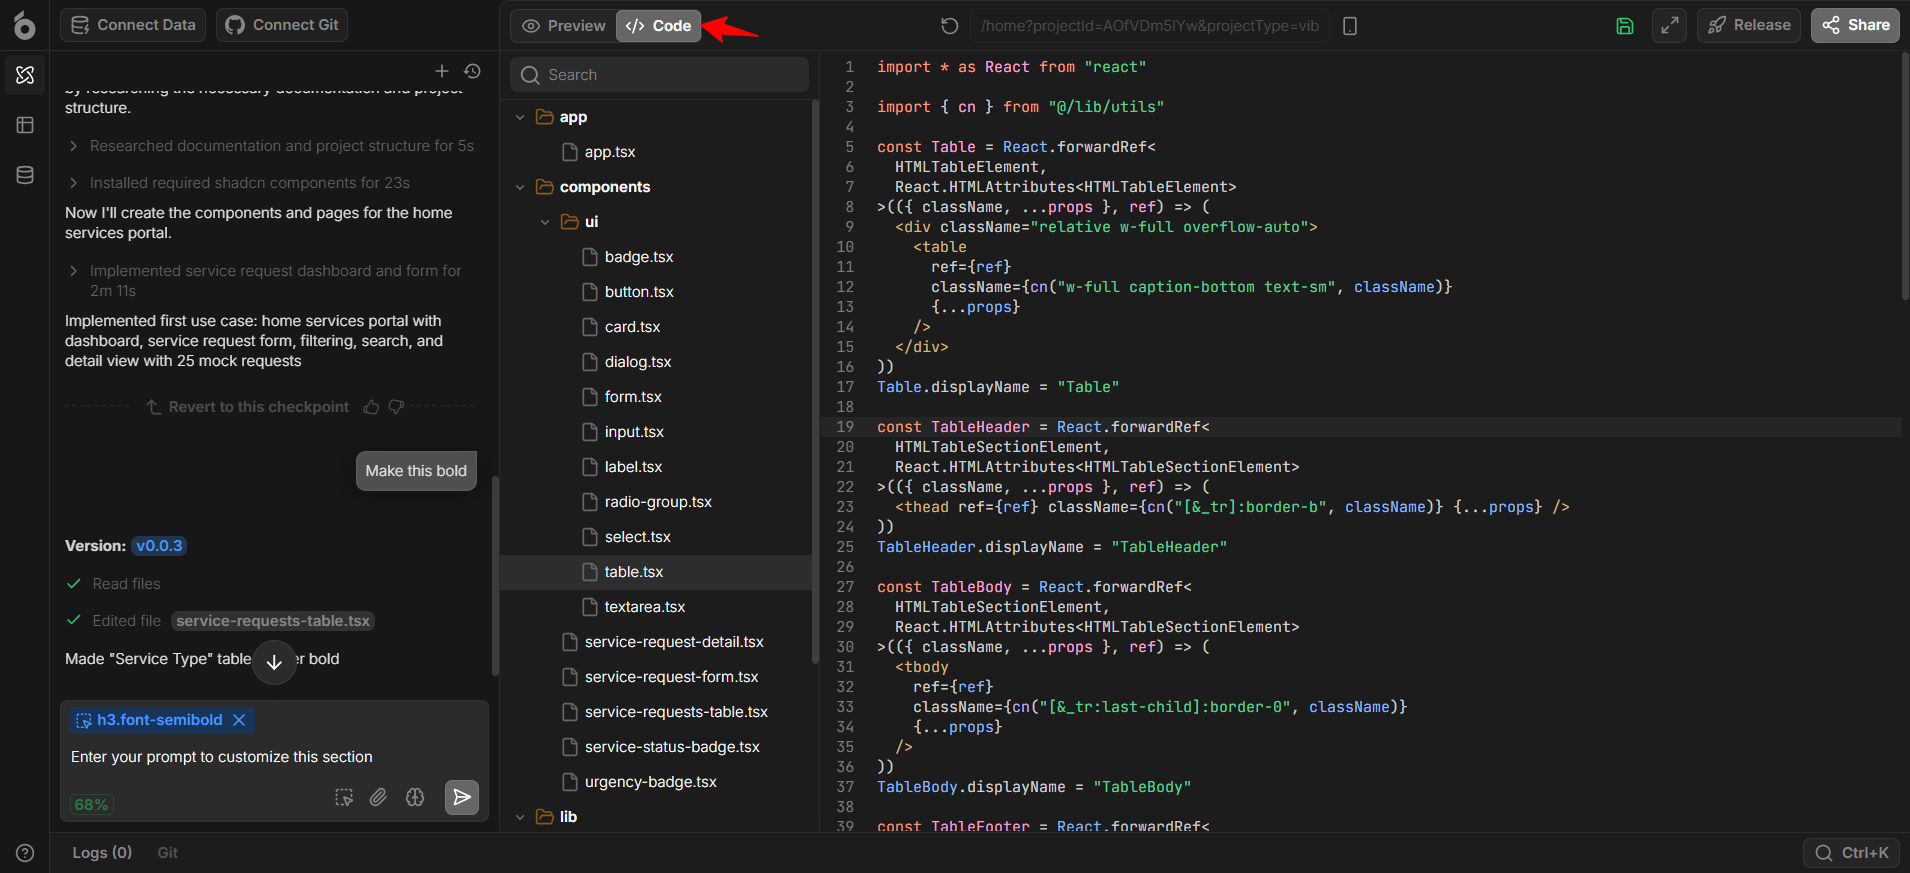This screenshot has width=1910, height=873.
Task: Expand editor to fullscreen icon
Action: 1669,26
